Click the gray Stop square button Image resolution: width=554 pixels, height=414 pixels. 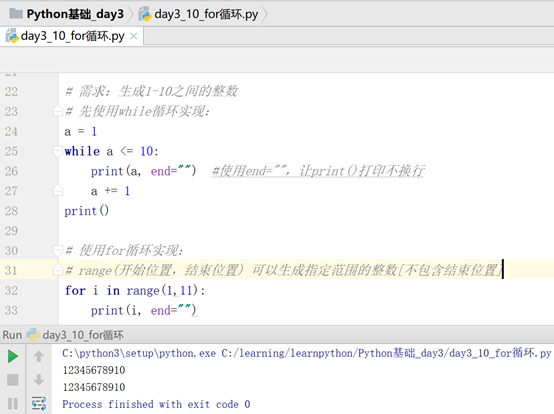pyautogui.click(x=13, y=380)
